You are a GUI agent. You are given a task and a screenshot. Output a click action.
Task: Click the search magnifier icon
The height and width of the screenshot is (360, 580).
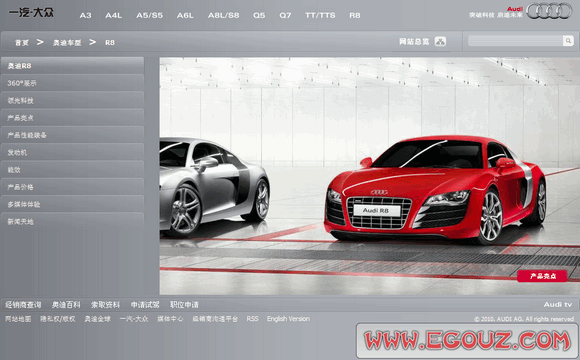568,40
